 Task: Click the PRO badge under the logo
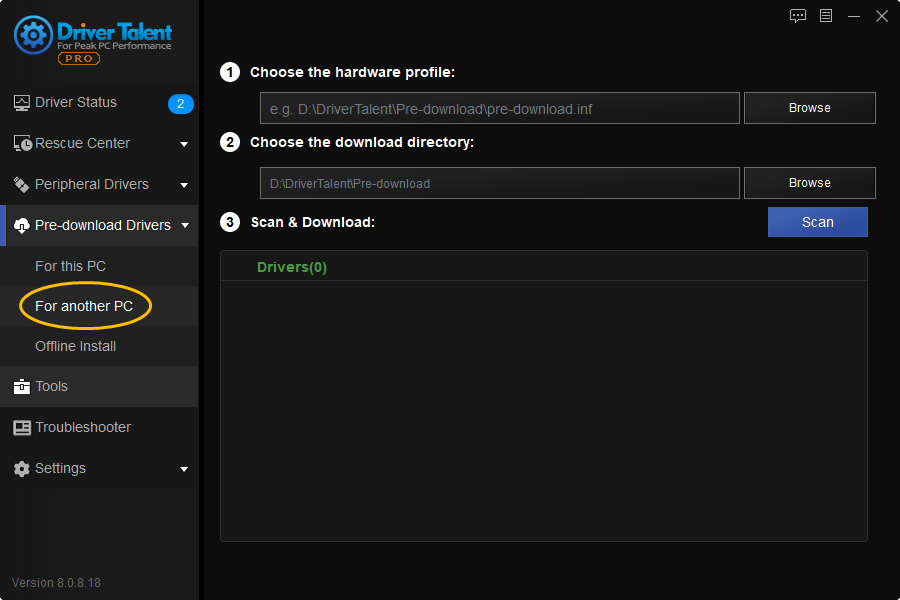tap(79, 59)
